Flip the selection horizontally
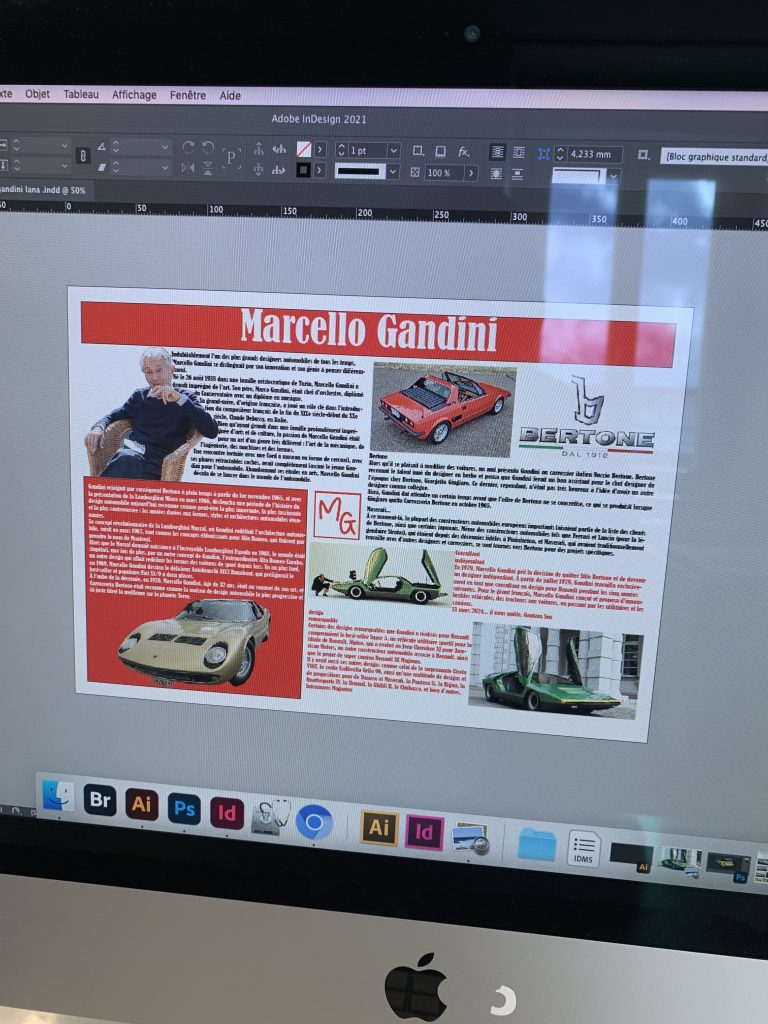 [x=188, y=168]
